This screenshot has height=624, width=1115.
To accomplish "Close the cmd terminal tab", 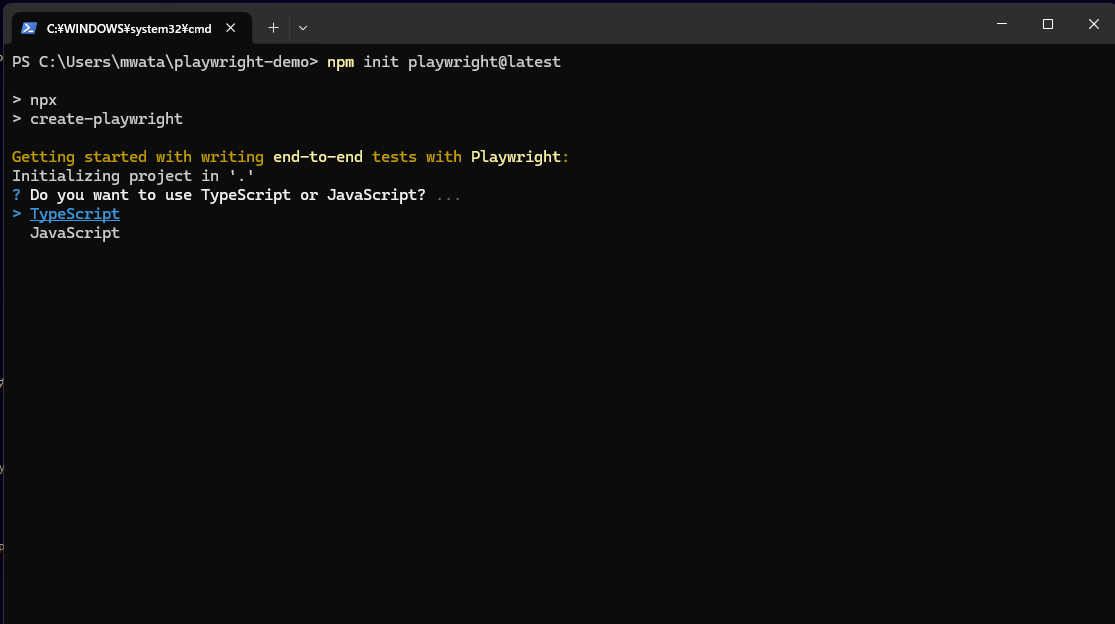I will [x=230, y=28].
